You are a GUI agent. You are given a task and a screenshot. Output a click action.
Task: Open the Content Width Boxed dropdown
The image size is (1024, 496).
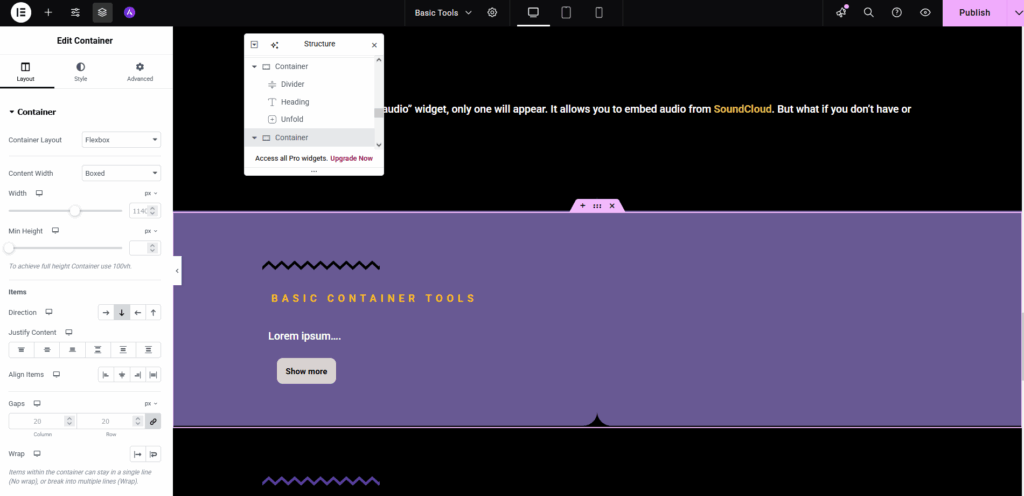coord(121,173)
